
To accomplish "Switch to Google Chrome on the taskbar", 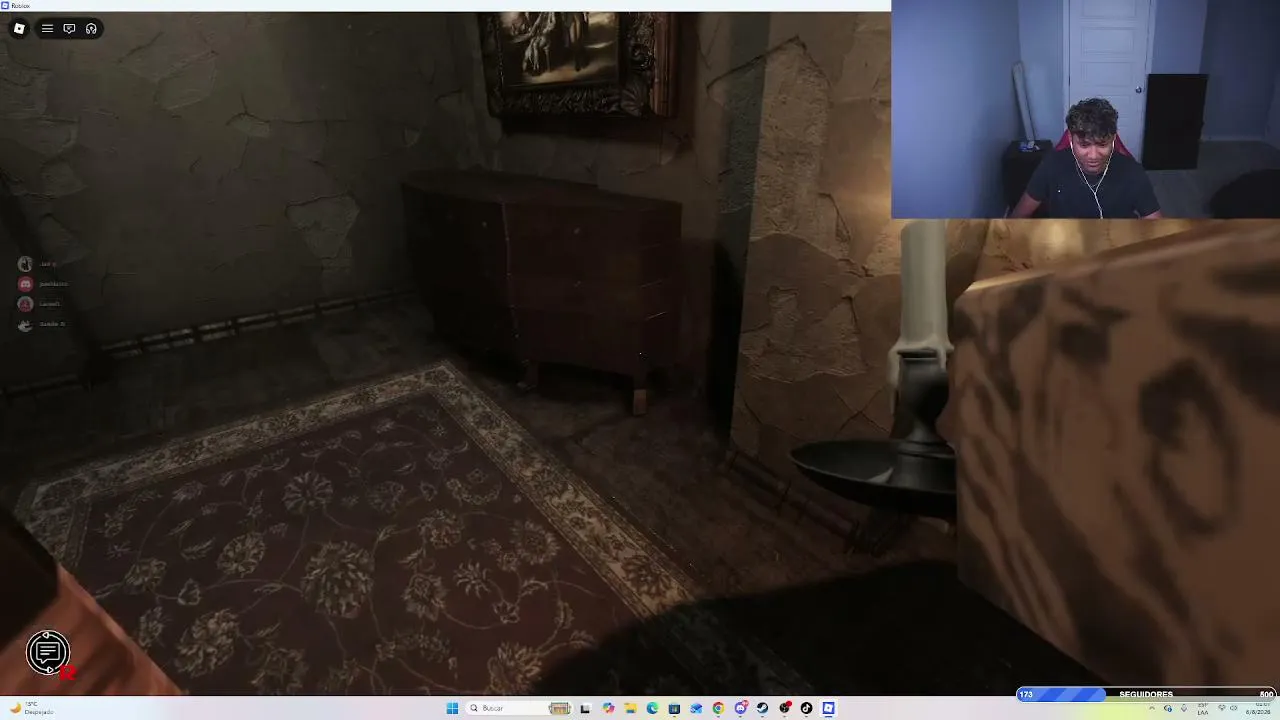I will pos(718,708).
